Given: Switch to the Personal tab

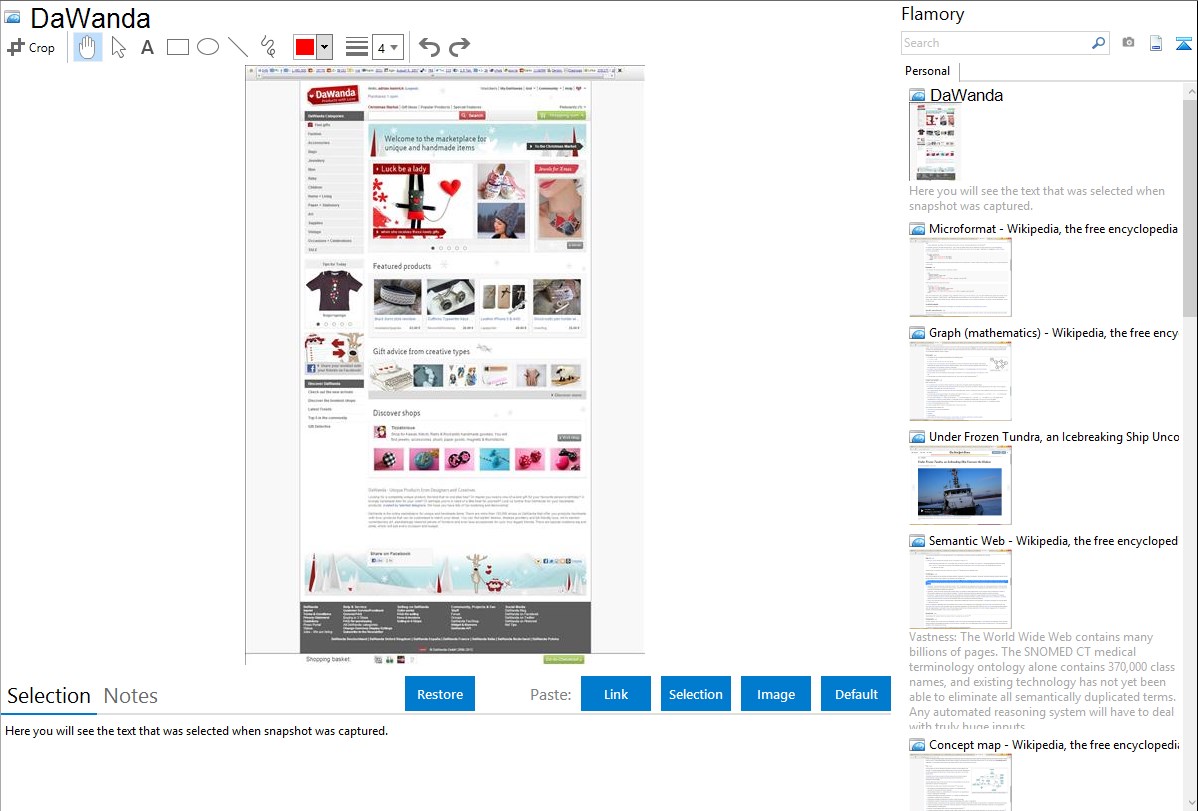Looking at the screenshot, I should pyautogui.click(x=927, y=71).
